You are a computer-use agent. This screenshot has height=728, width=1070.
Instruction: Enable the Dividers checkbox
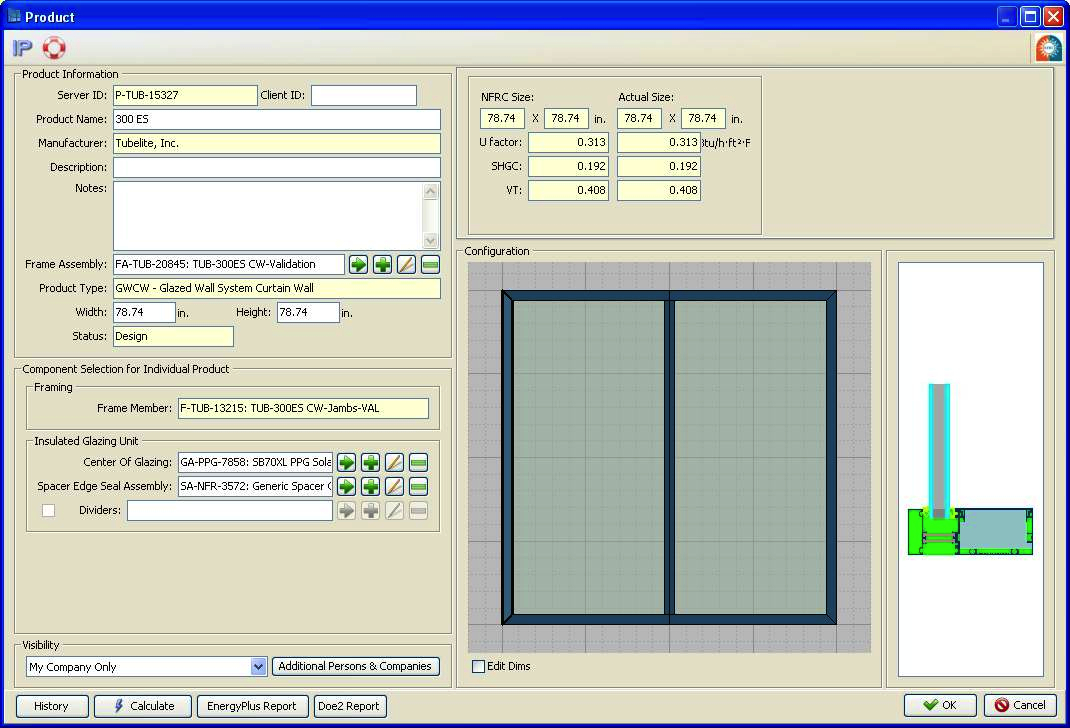48,511
